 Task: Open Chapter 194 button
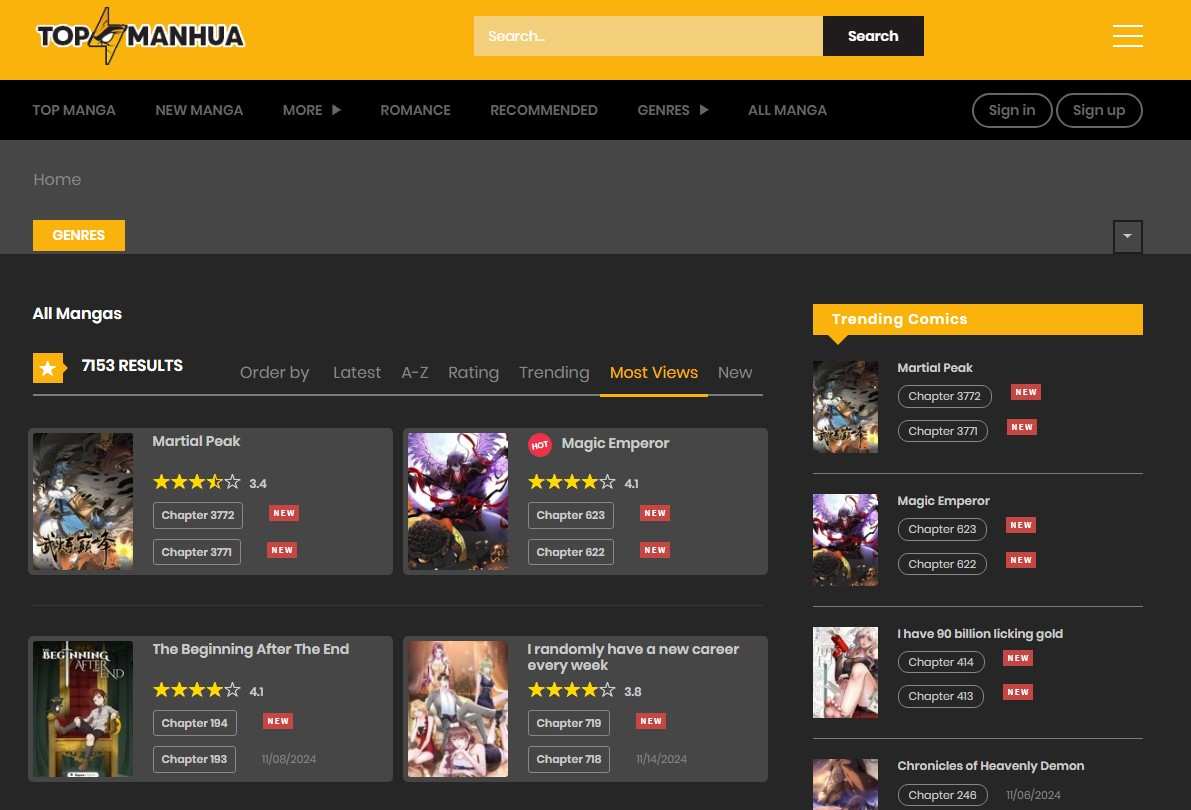(194, 723)
